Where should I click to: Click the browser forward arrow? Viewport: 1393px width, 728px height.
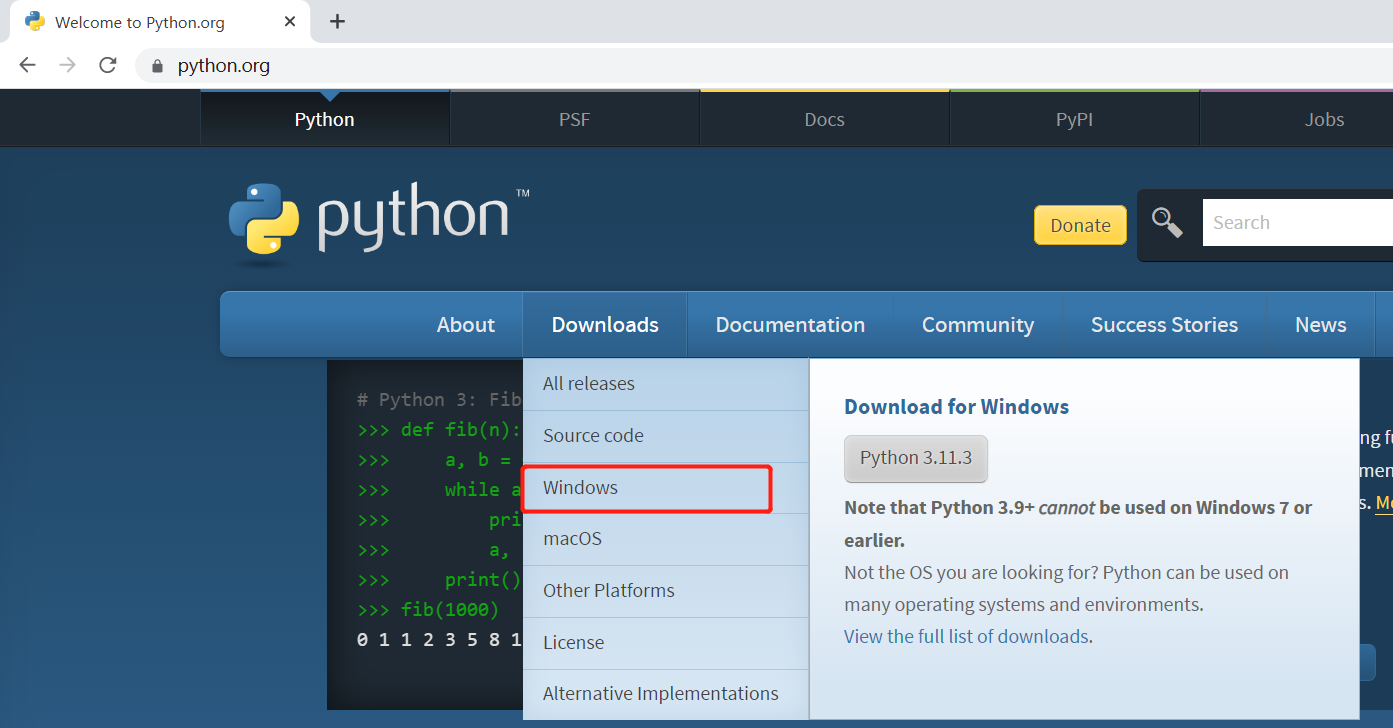coord(67,65)
